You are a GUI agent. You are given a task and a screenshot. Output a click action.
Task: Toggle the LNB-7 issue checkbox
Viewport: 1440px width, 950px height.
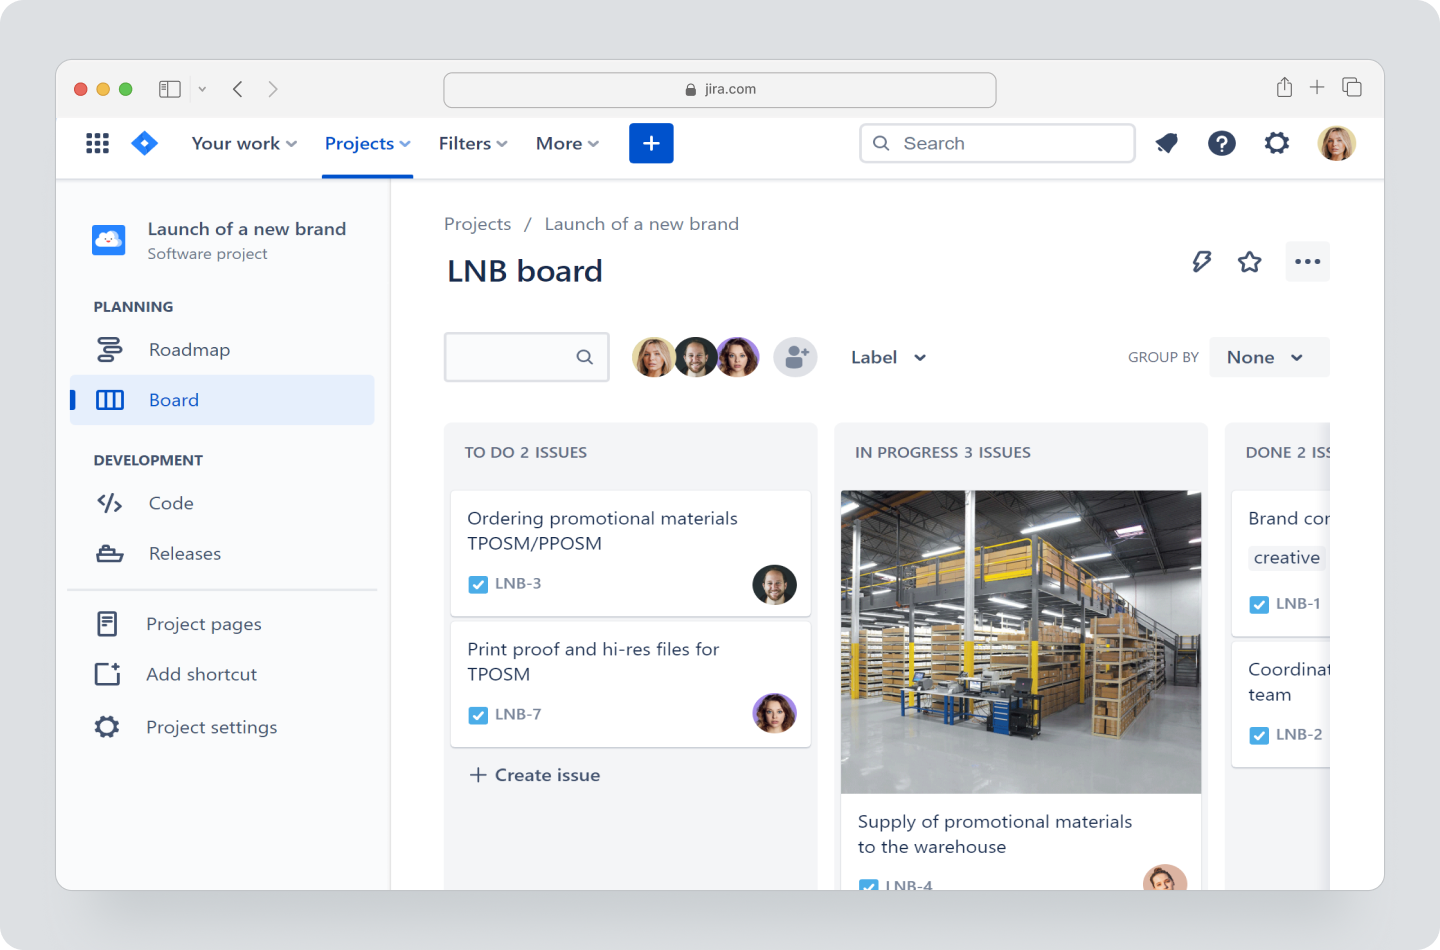pyautogui.click(x=478, y=715)
